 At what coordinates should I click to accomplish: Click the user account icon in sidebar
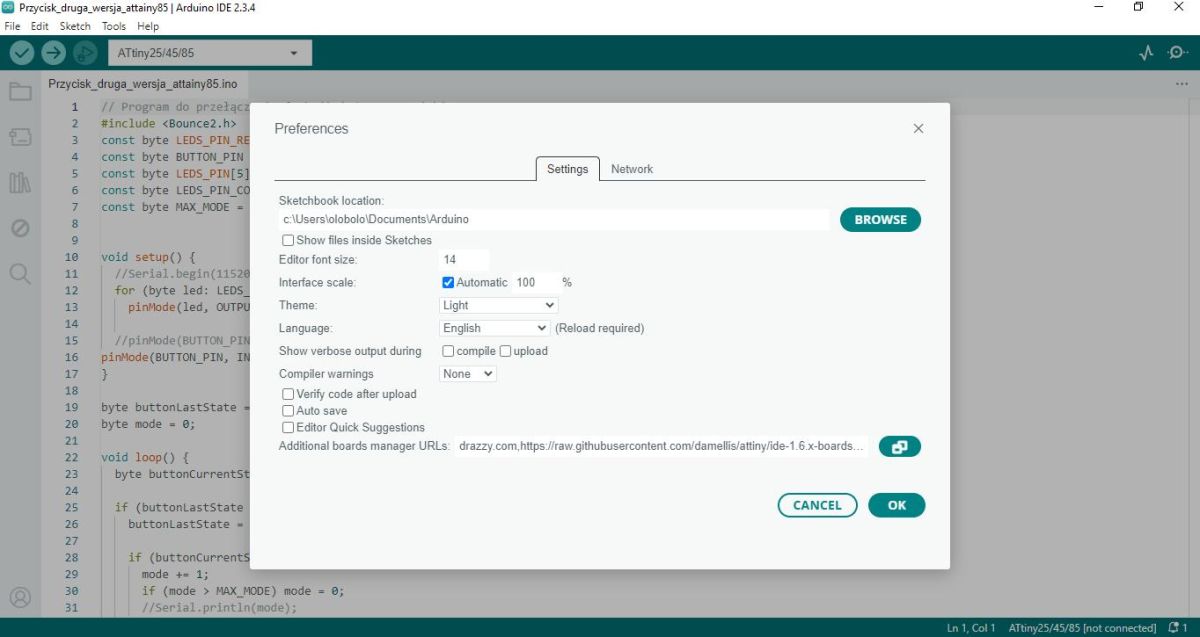[x=20, y=597]
